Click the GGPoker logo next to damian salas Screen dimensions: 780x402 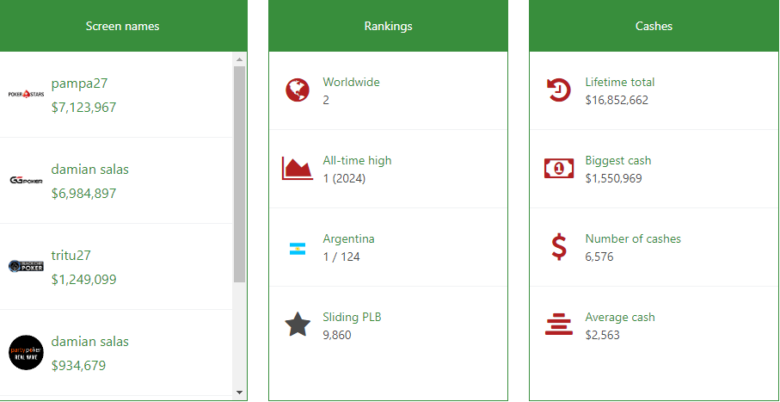click(26, 180)
